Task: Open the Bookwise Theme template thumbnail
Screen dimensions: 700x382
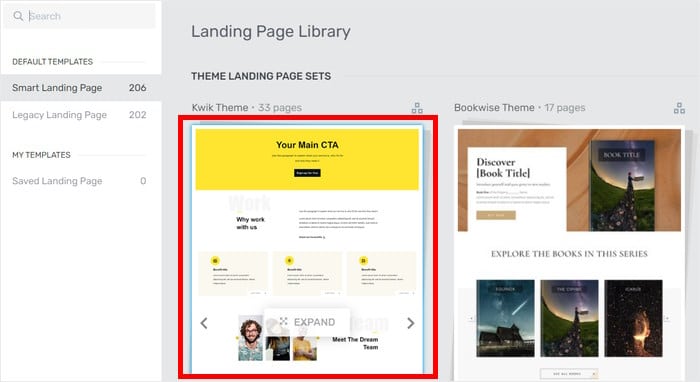Action: pos(570,253)
